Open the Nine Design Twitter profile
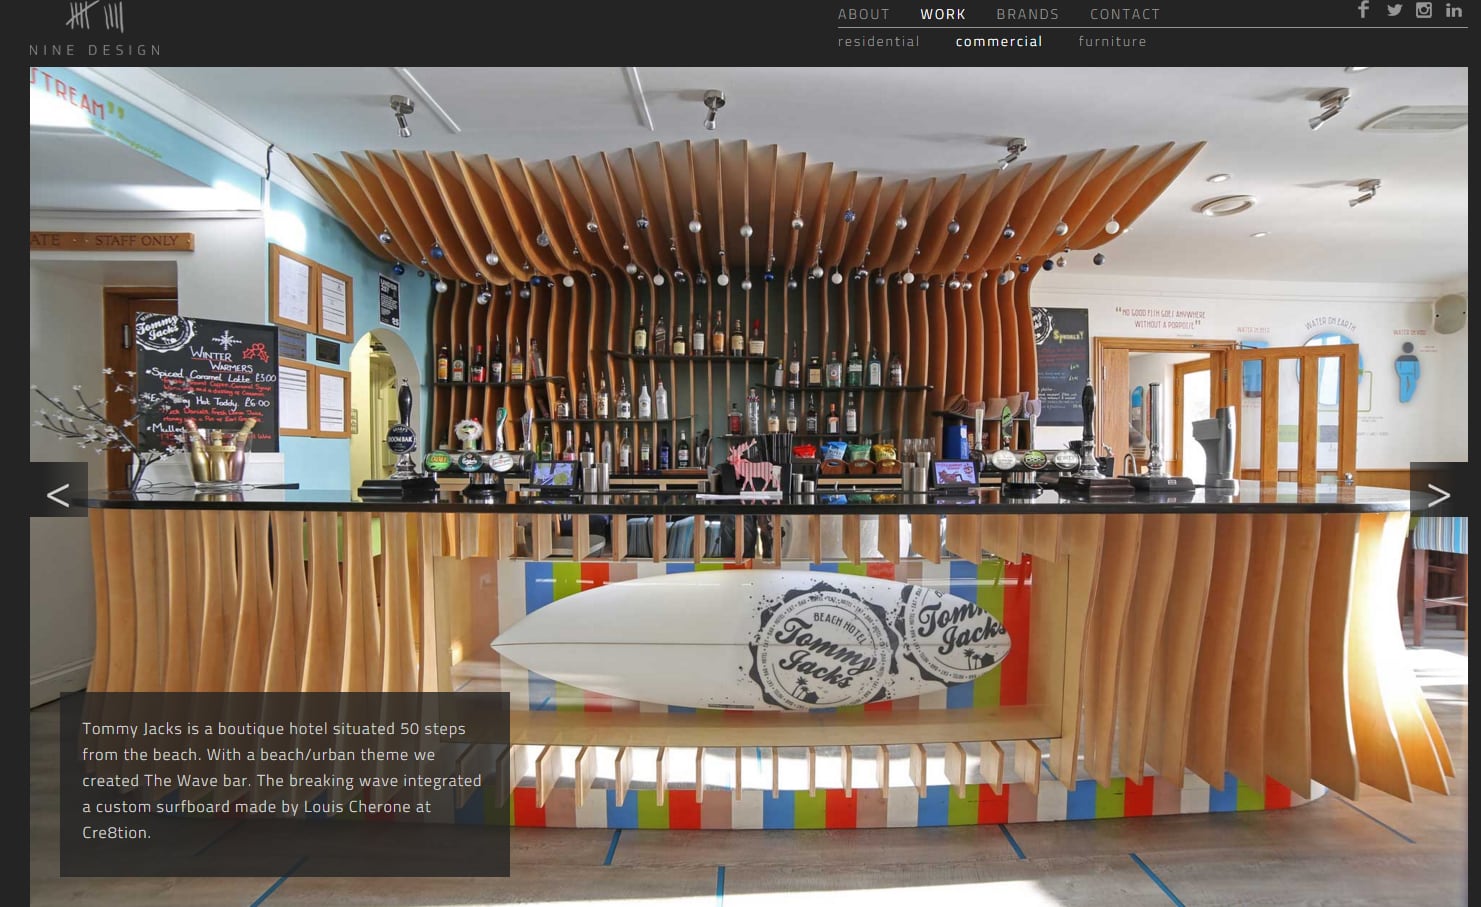This screenshot has width=1481, height=907. (x=1394, y=10)
